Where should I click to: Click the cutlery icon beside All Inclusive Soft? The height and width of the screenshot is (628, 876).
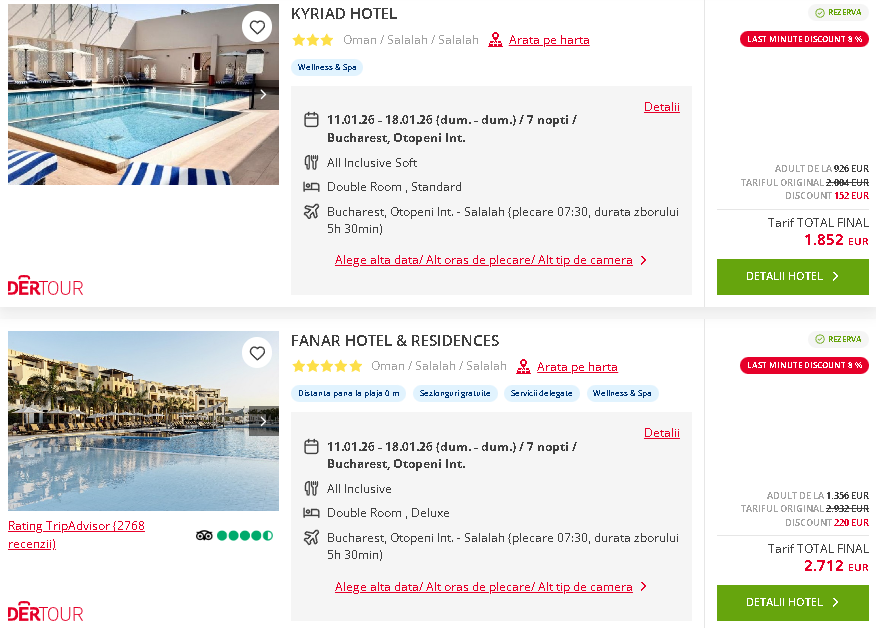[310, 162]
